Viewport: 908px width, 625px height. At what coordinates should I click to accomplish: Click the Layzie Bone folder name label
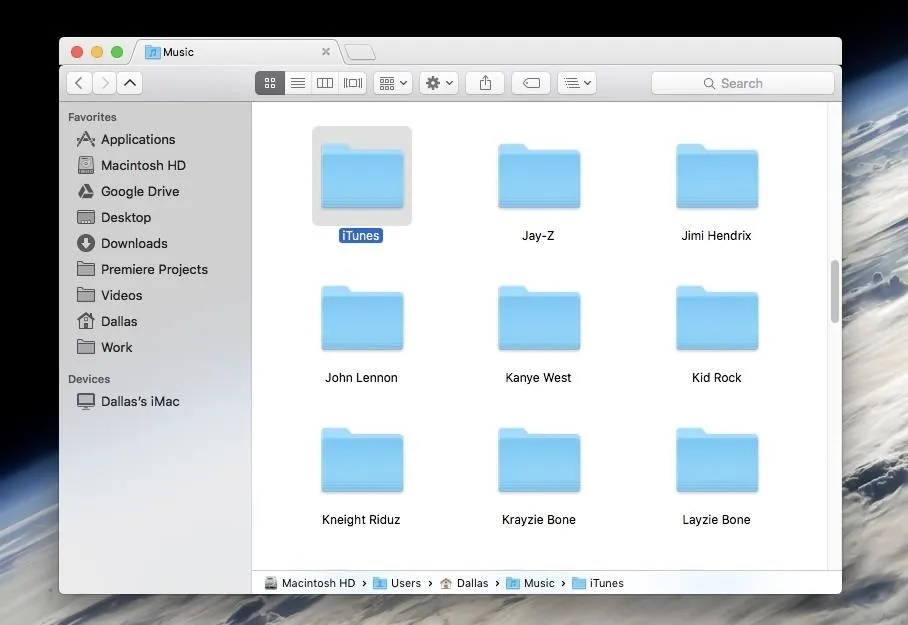(x=716, y=520)
